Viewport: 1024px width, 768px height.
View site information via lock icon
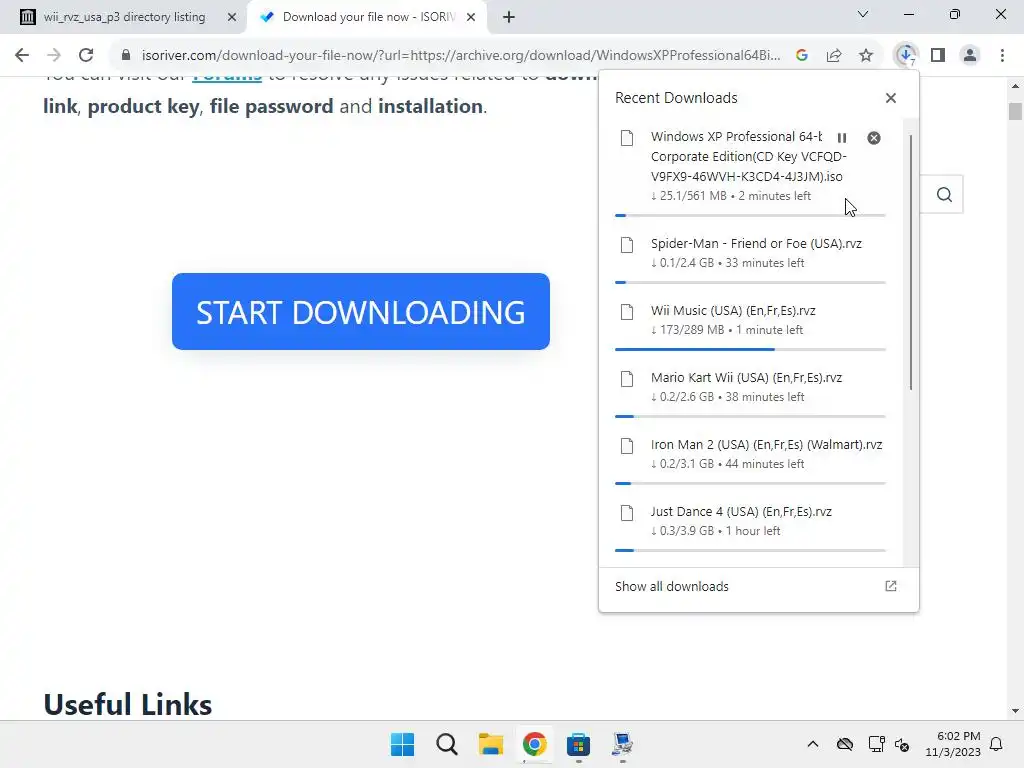click(126, 55)
